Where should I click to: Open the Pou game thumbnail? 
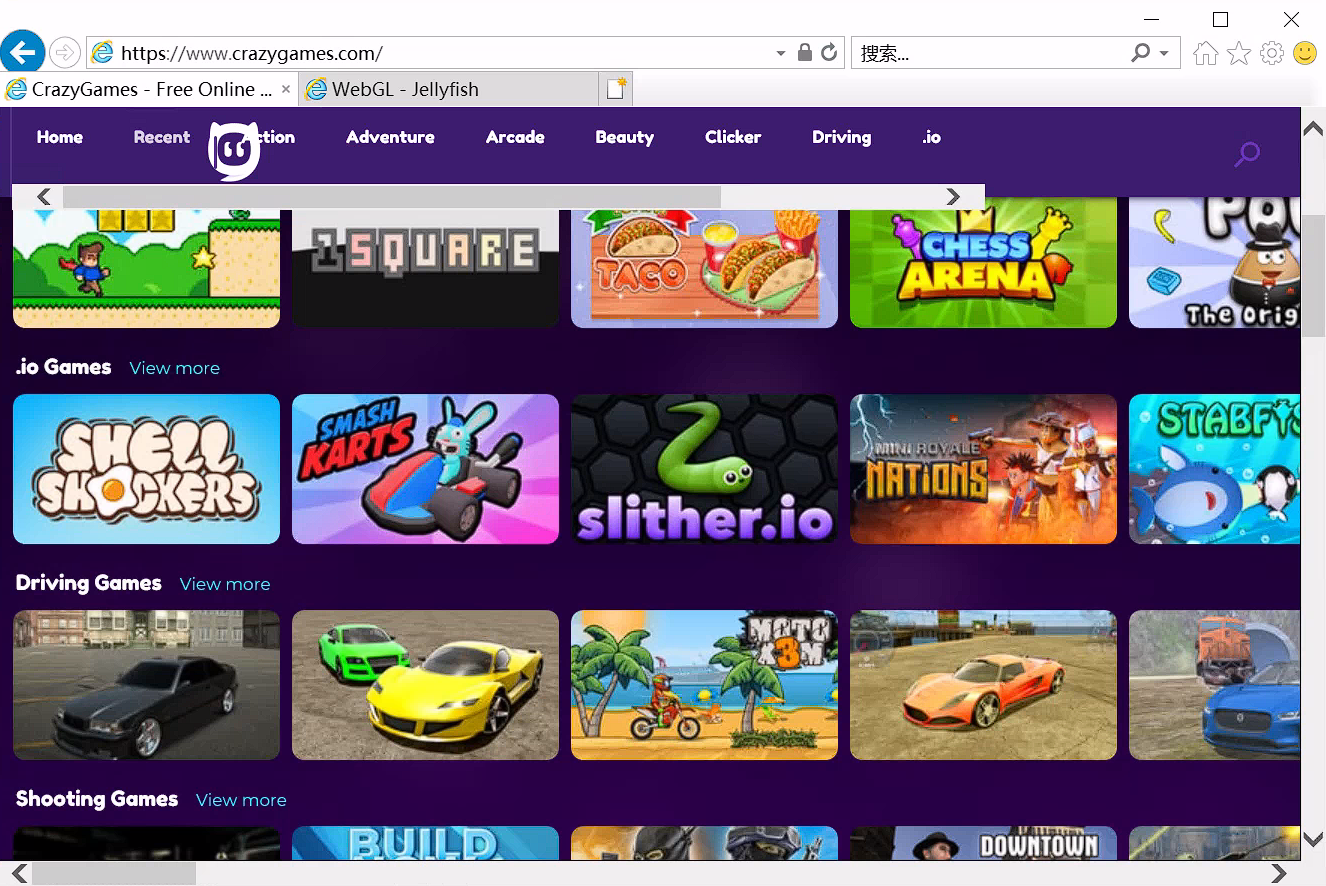coord(1214,263)
